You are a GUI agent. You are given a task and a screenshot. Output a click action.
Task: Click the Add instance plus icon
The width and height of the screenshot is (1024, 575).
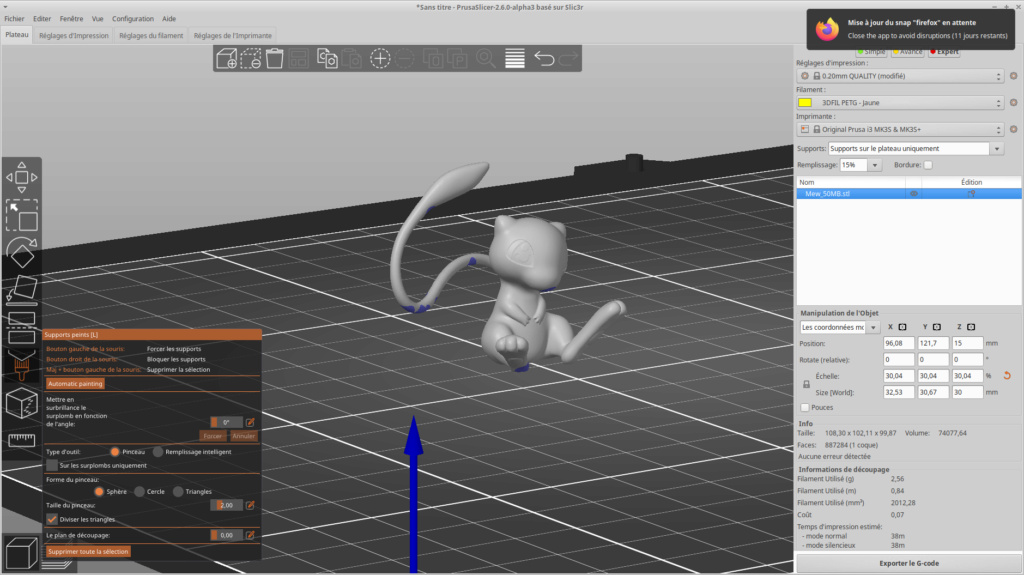(380, 59)
